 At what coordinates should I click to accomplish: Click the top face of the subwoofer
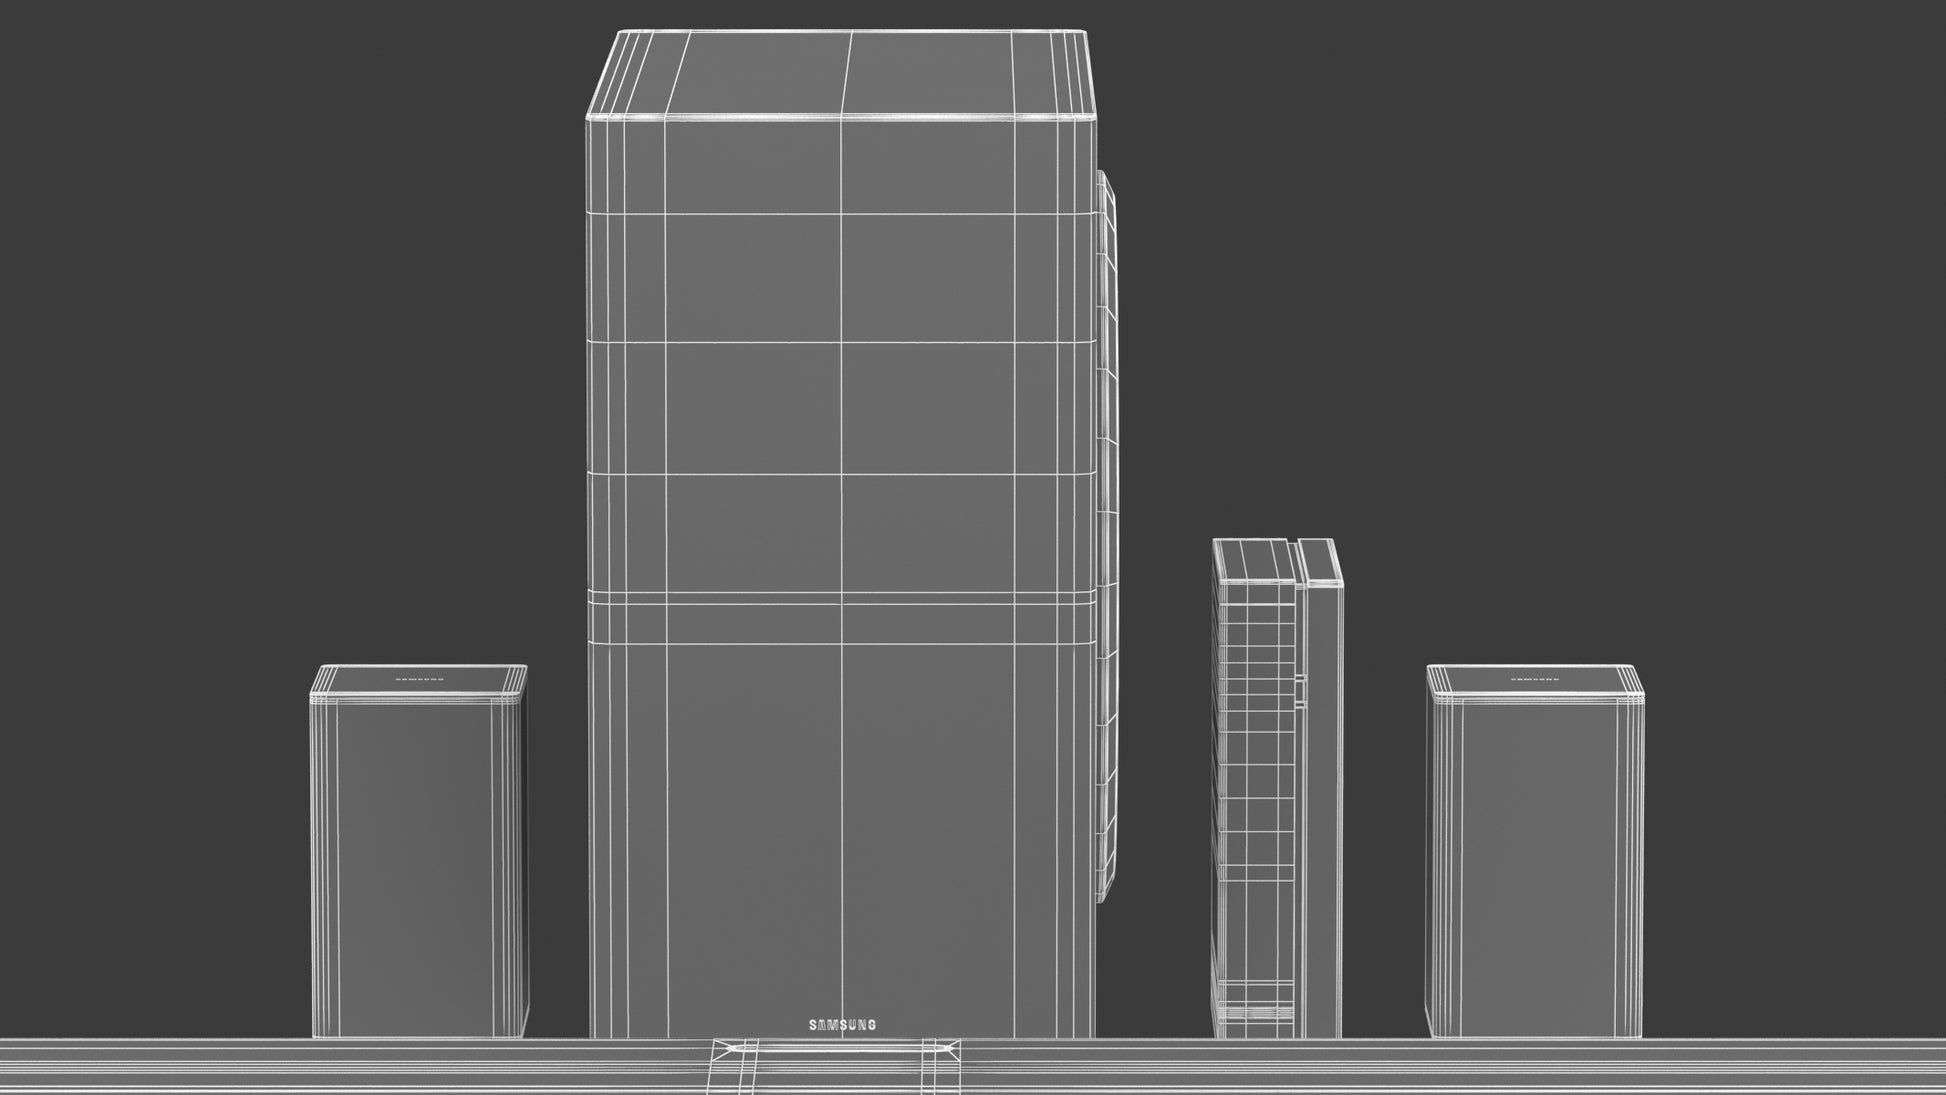(x=840, y=75)
